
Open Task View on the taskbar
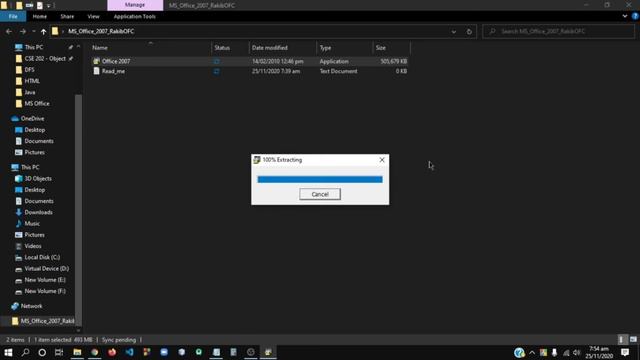59,352
